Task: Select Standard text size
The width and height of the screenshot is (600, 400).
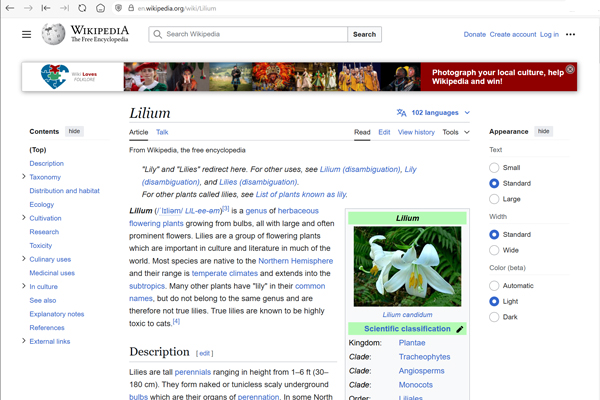Action: (494, 183)
